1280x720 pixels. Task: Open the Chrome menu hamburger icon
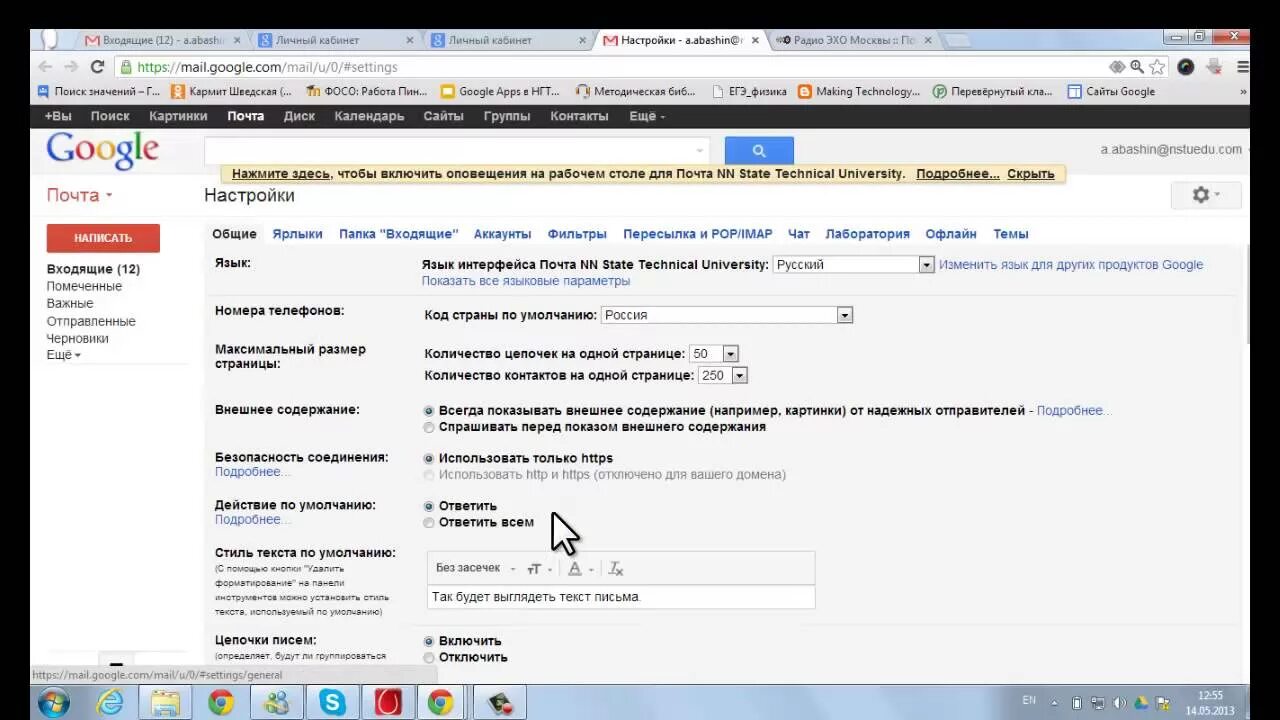(x=1243, y=67)
